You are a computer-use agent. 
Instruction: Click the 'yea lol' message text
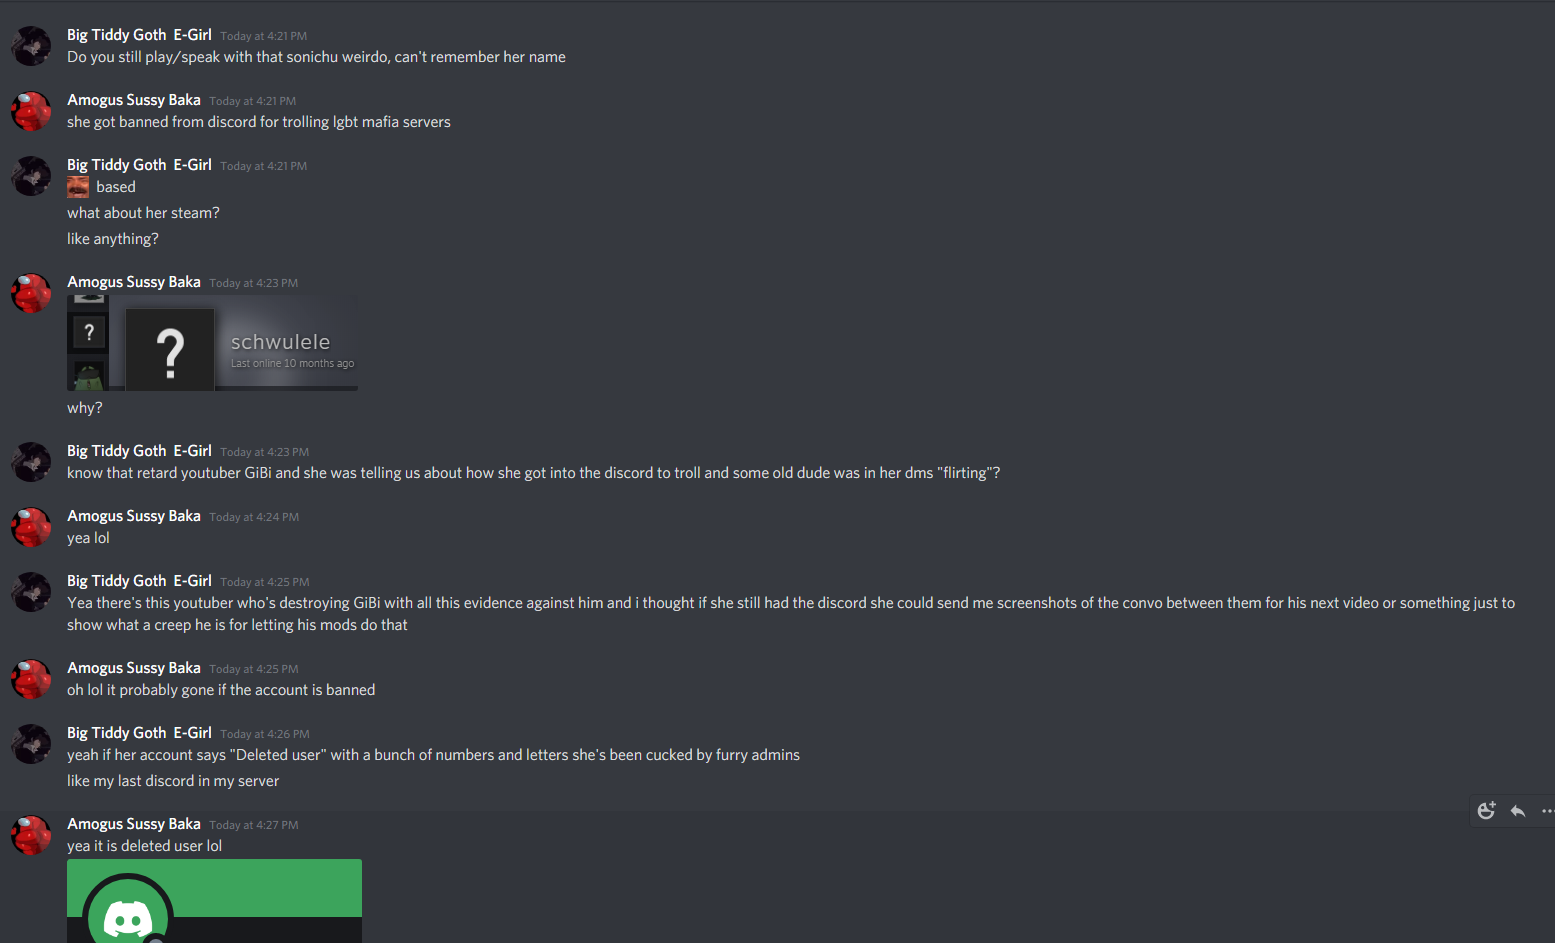click(88, 538)
